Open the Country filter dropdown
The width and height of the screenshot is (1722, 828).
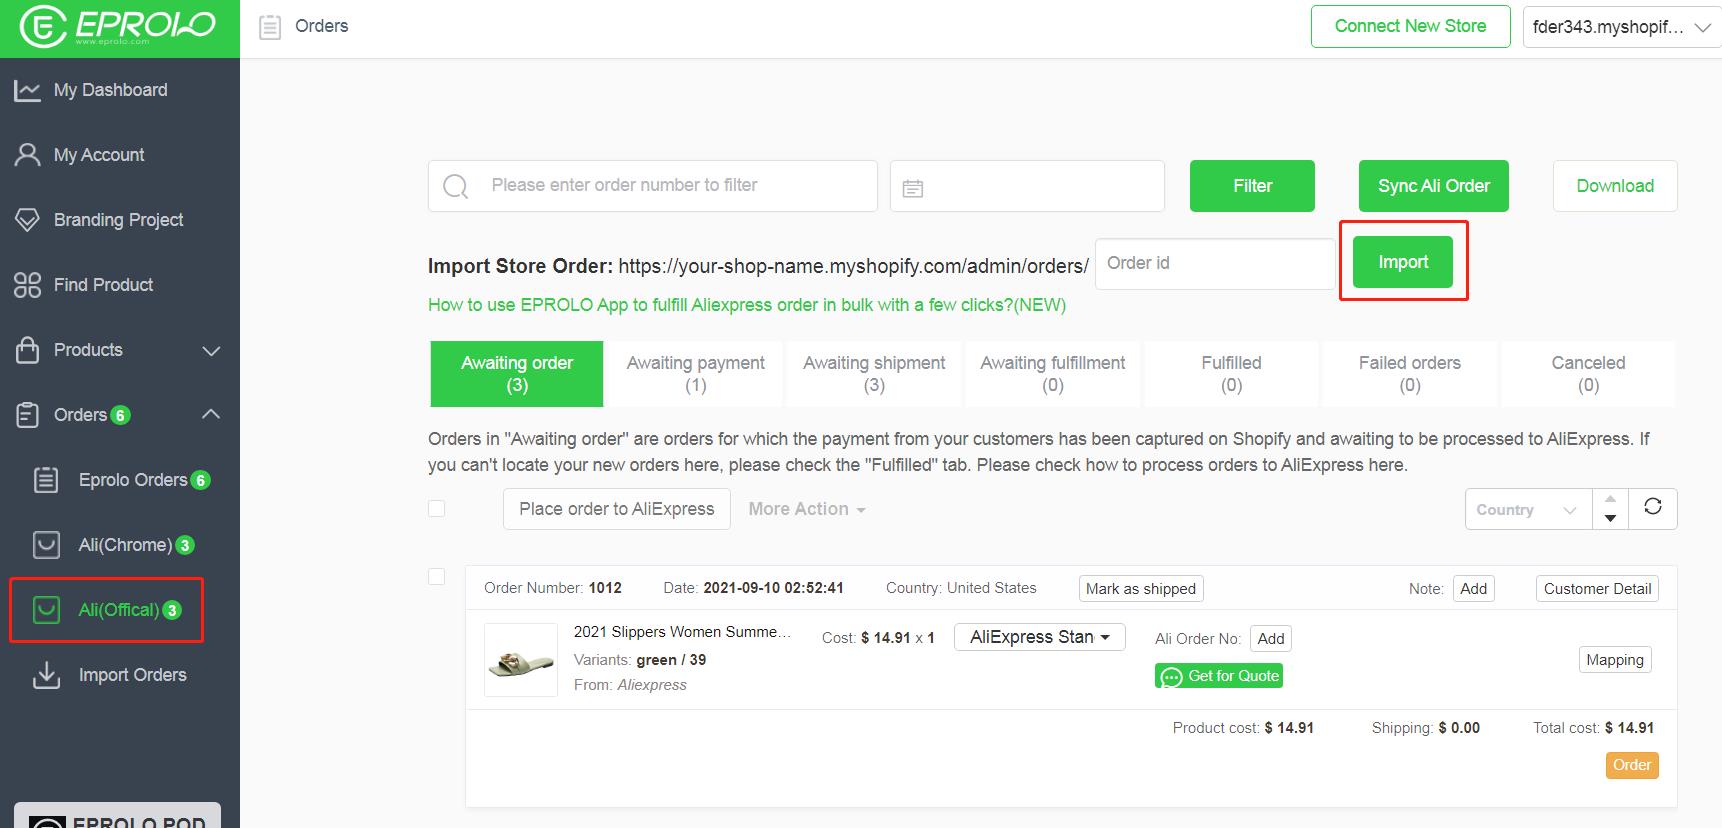(x=1526, y=509)
